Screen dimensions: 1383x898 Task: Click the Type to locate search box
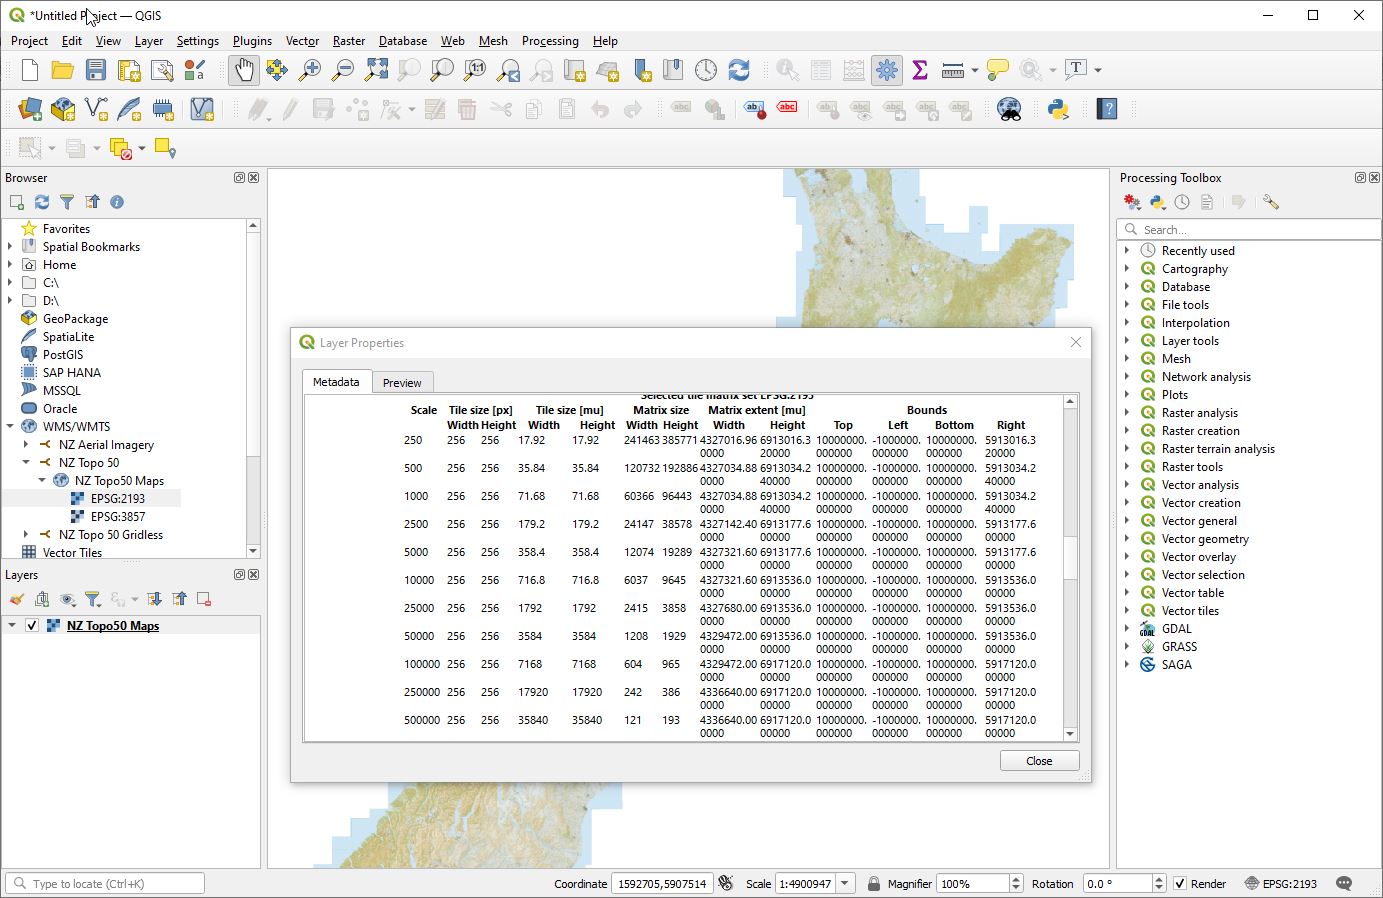point(106,884)
